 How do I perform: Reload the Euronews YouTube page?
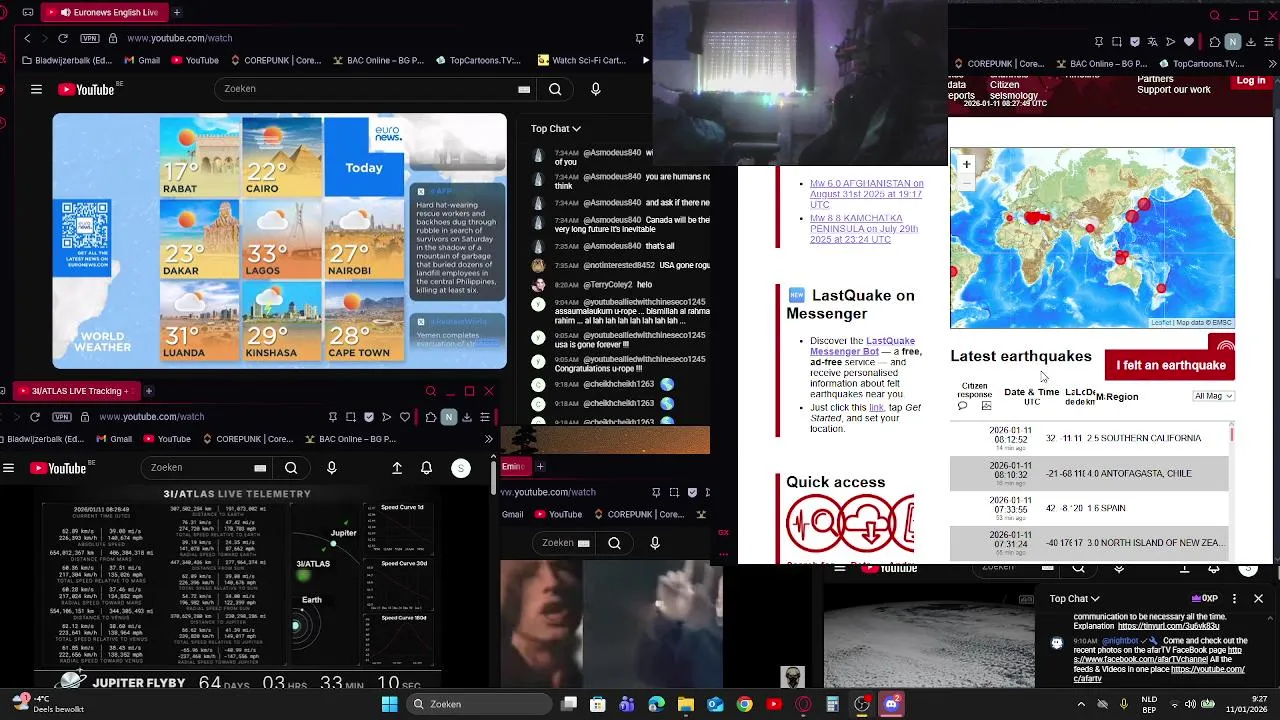tap(62, 38)
